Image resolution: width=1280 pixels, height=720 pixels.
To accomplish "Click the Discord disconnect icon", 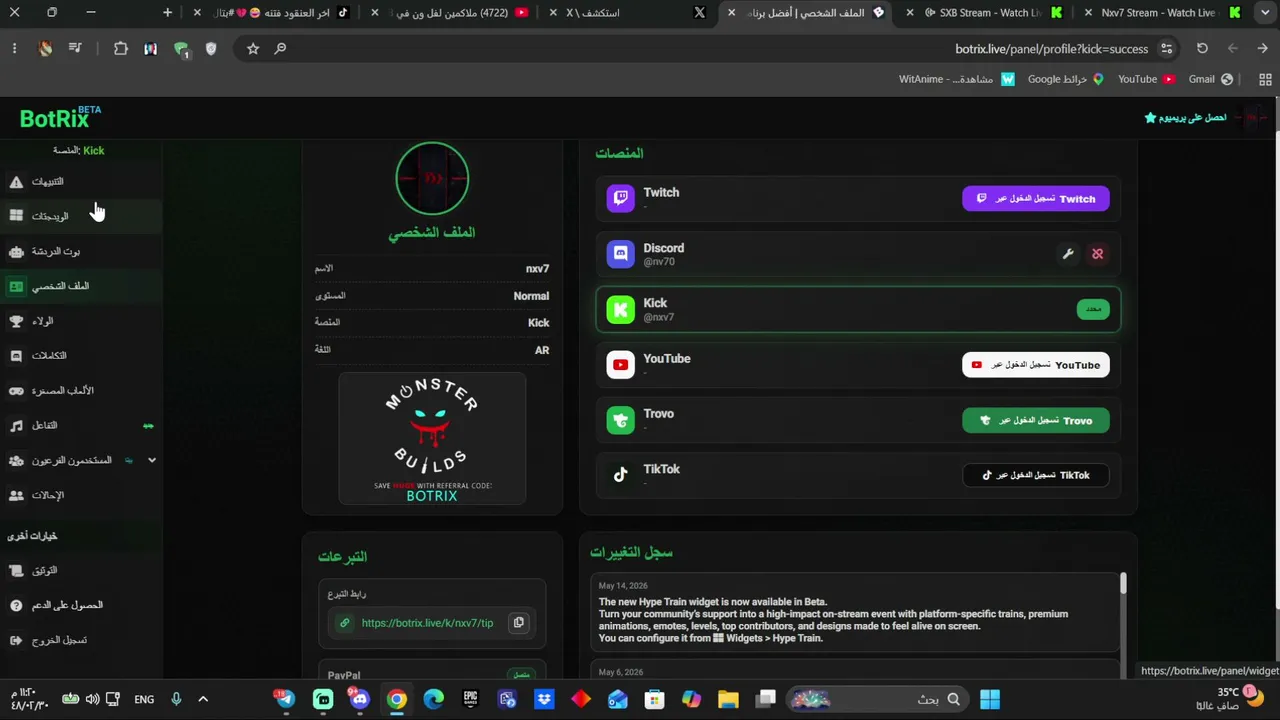I will click(x=1097, y=254).
